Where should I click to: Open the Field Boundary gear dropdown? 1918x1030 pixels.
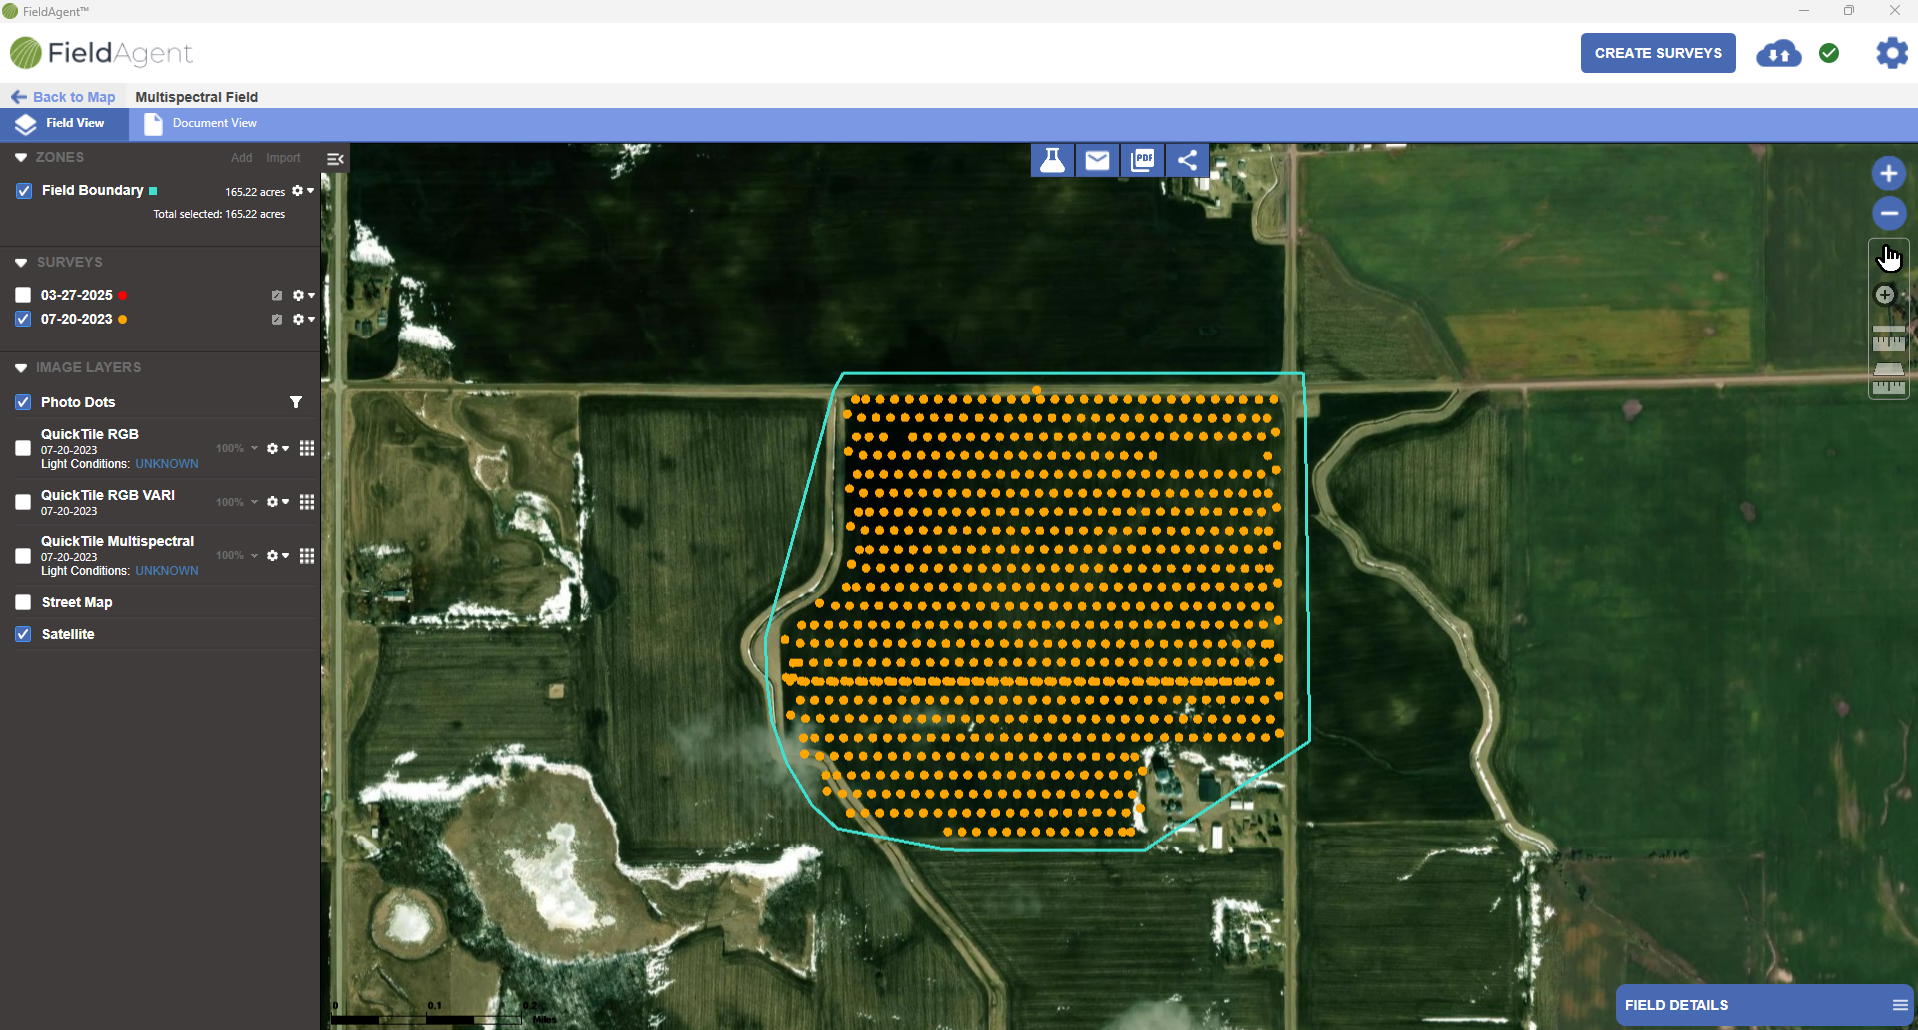coord(303,191)
